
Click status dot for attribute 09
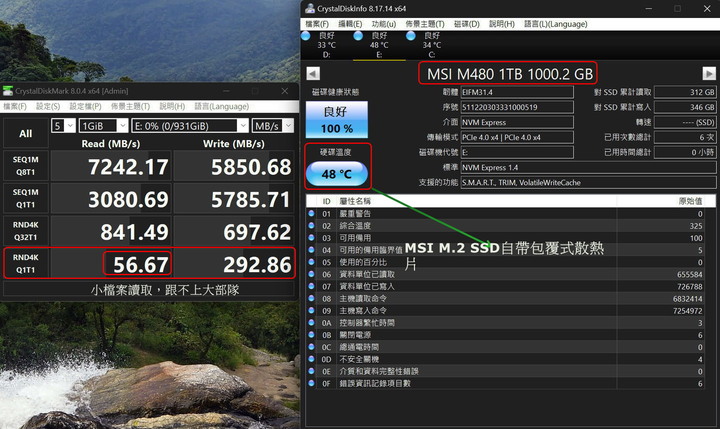click(x=311, y=310)
